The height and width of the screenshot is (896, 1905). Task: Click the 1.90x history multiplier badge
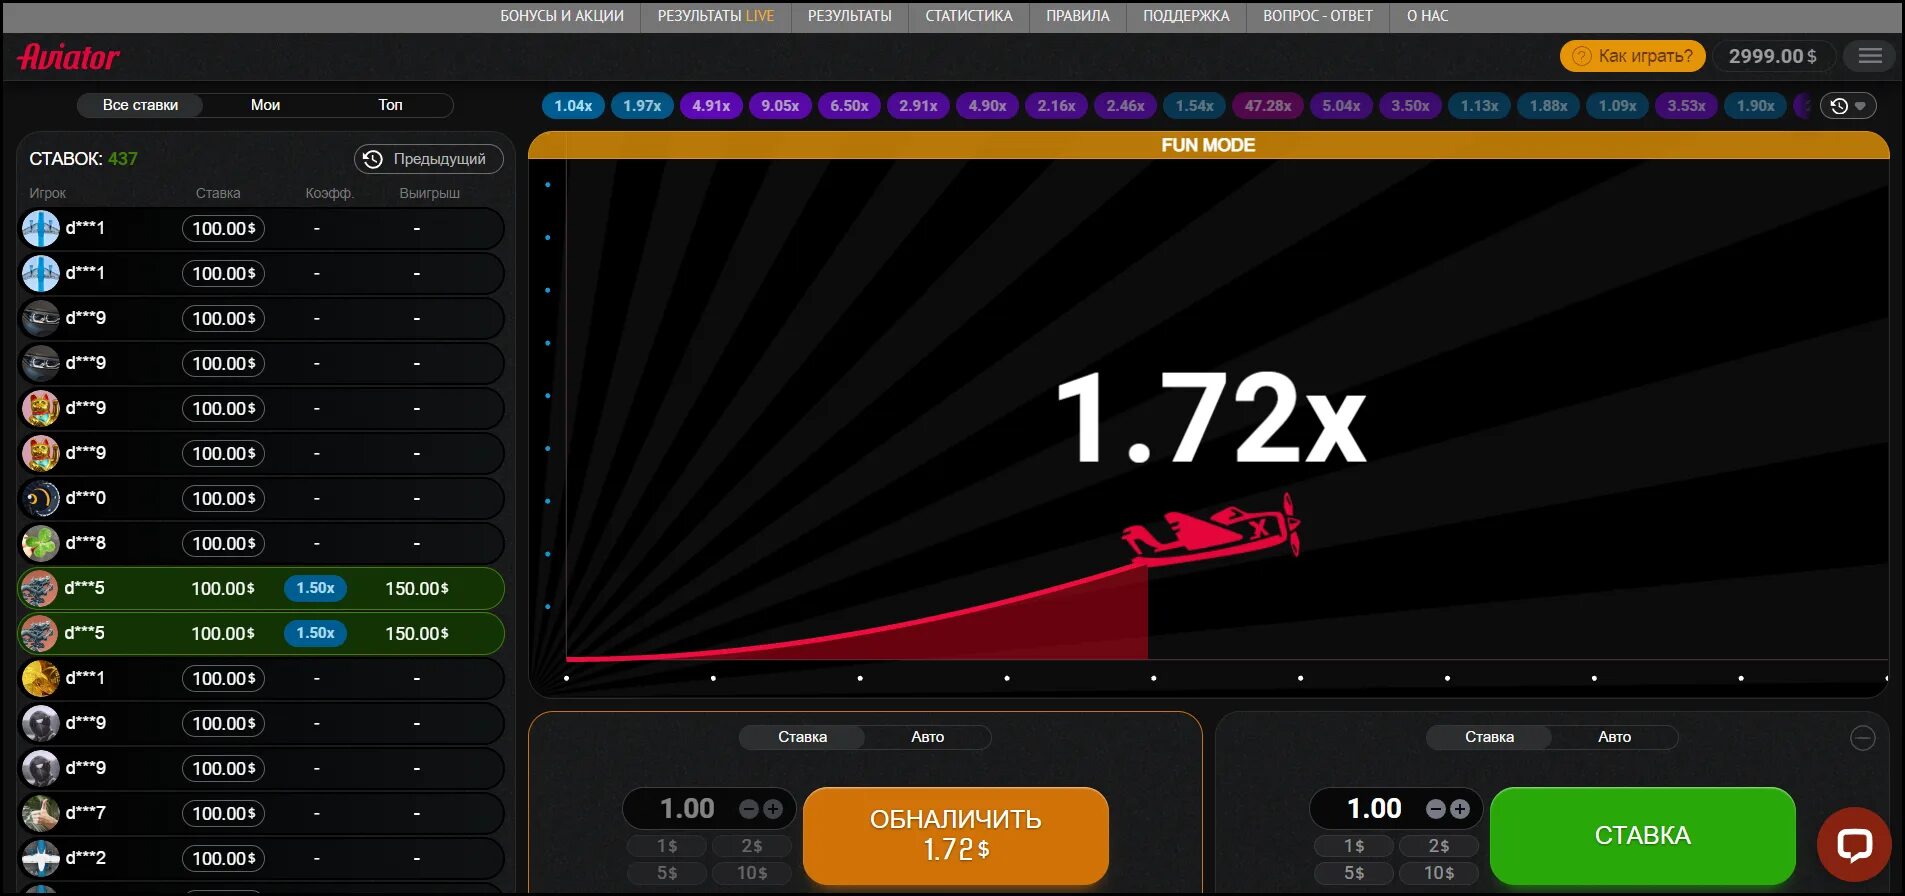coord(1755,105)
